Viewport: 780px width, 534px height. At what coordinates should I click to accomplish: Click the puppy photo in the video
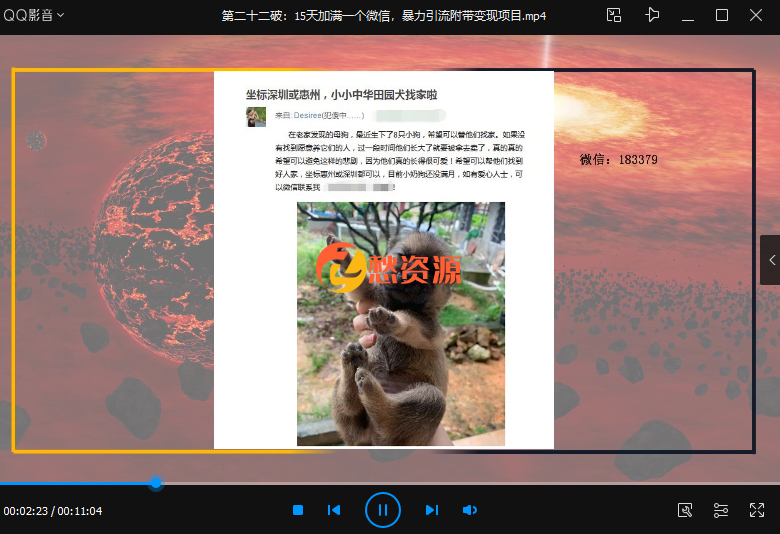401,323
